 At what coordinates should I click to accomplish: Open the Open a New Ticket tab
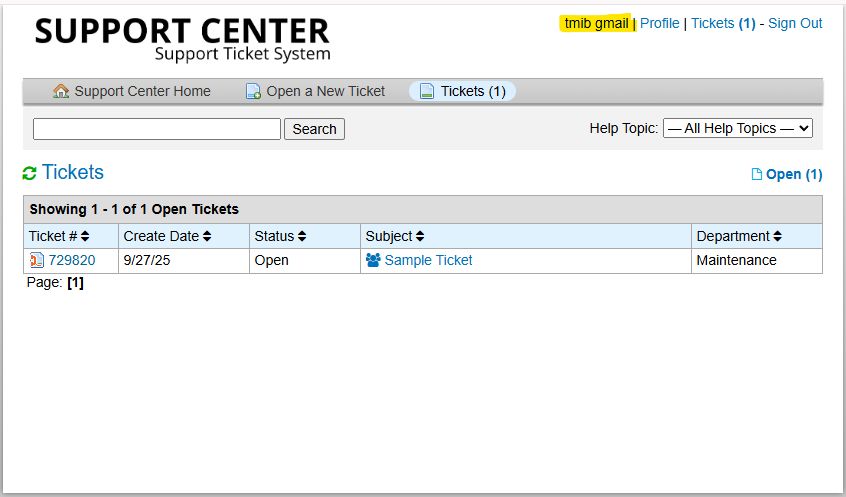tap(325, 91)
